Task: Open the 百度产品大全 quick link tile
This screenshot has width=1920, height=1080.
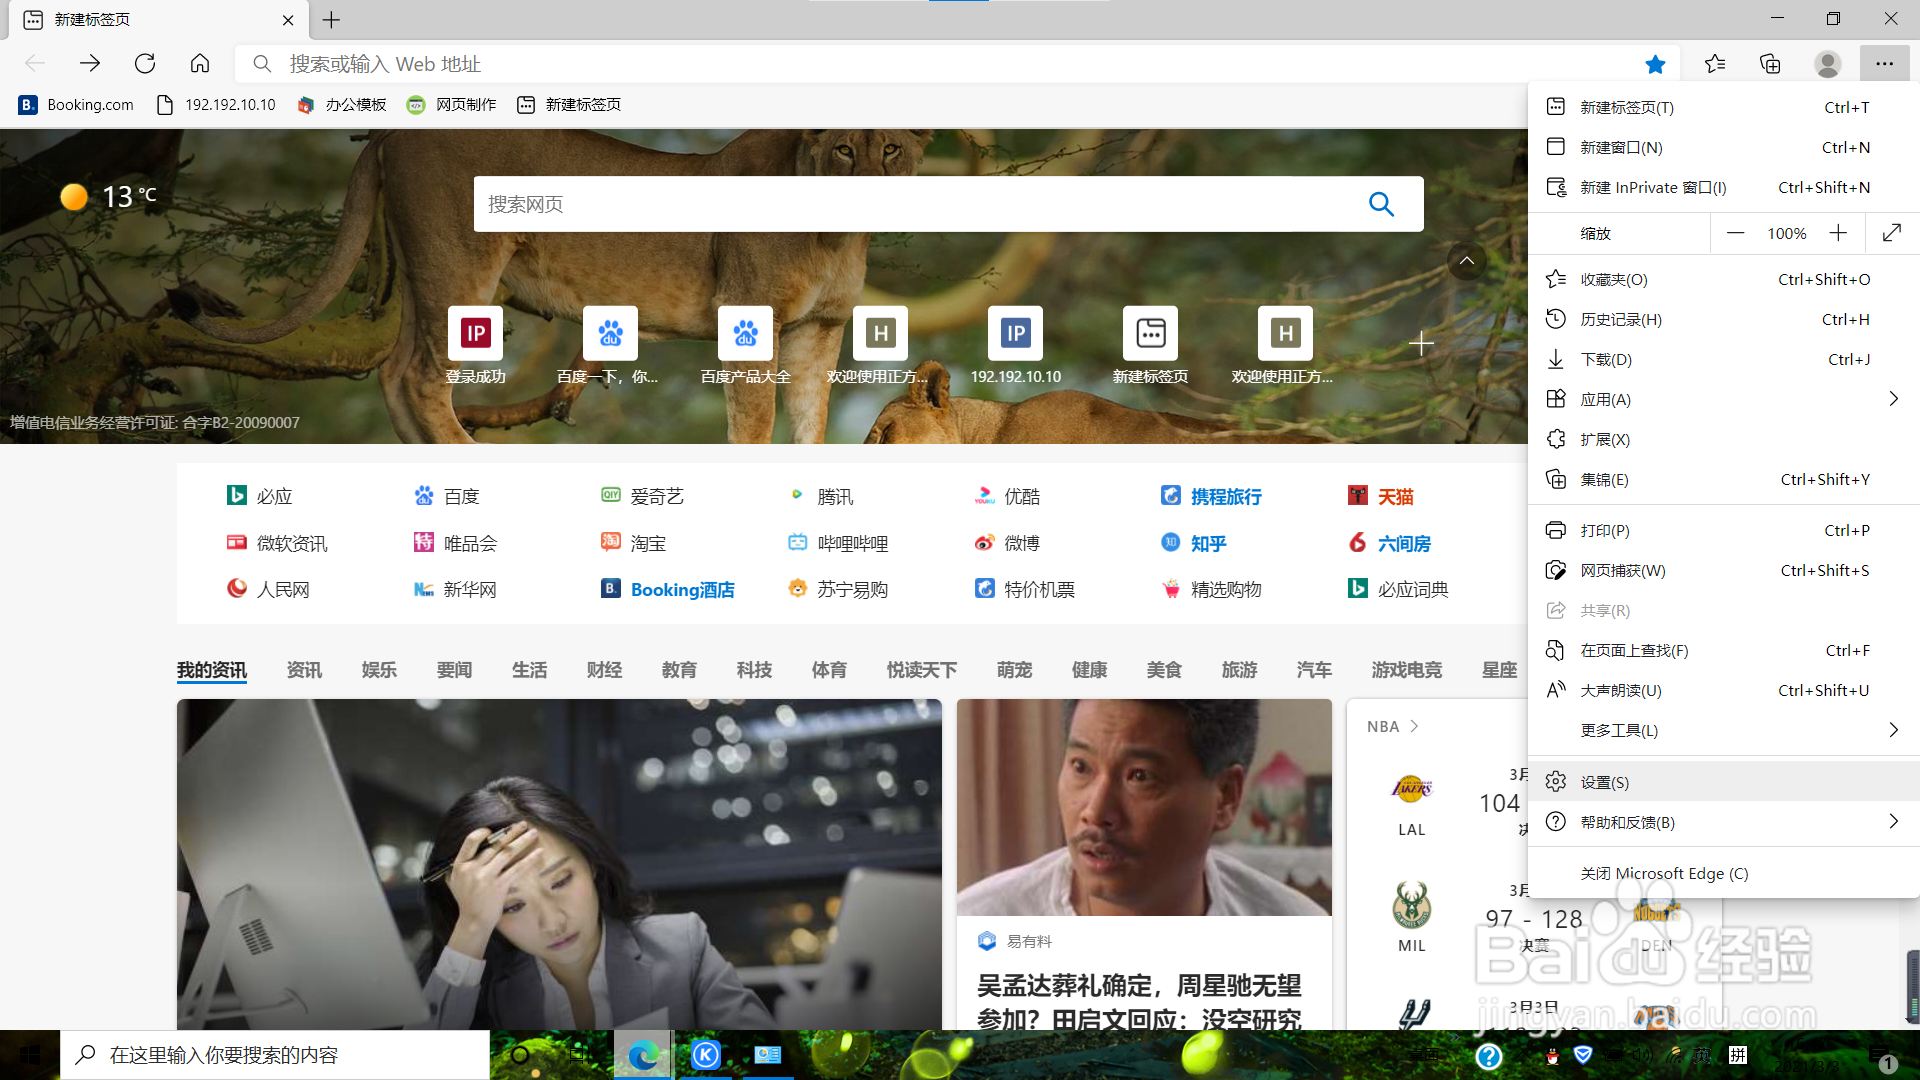Action: click(746, 345)
